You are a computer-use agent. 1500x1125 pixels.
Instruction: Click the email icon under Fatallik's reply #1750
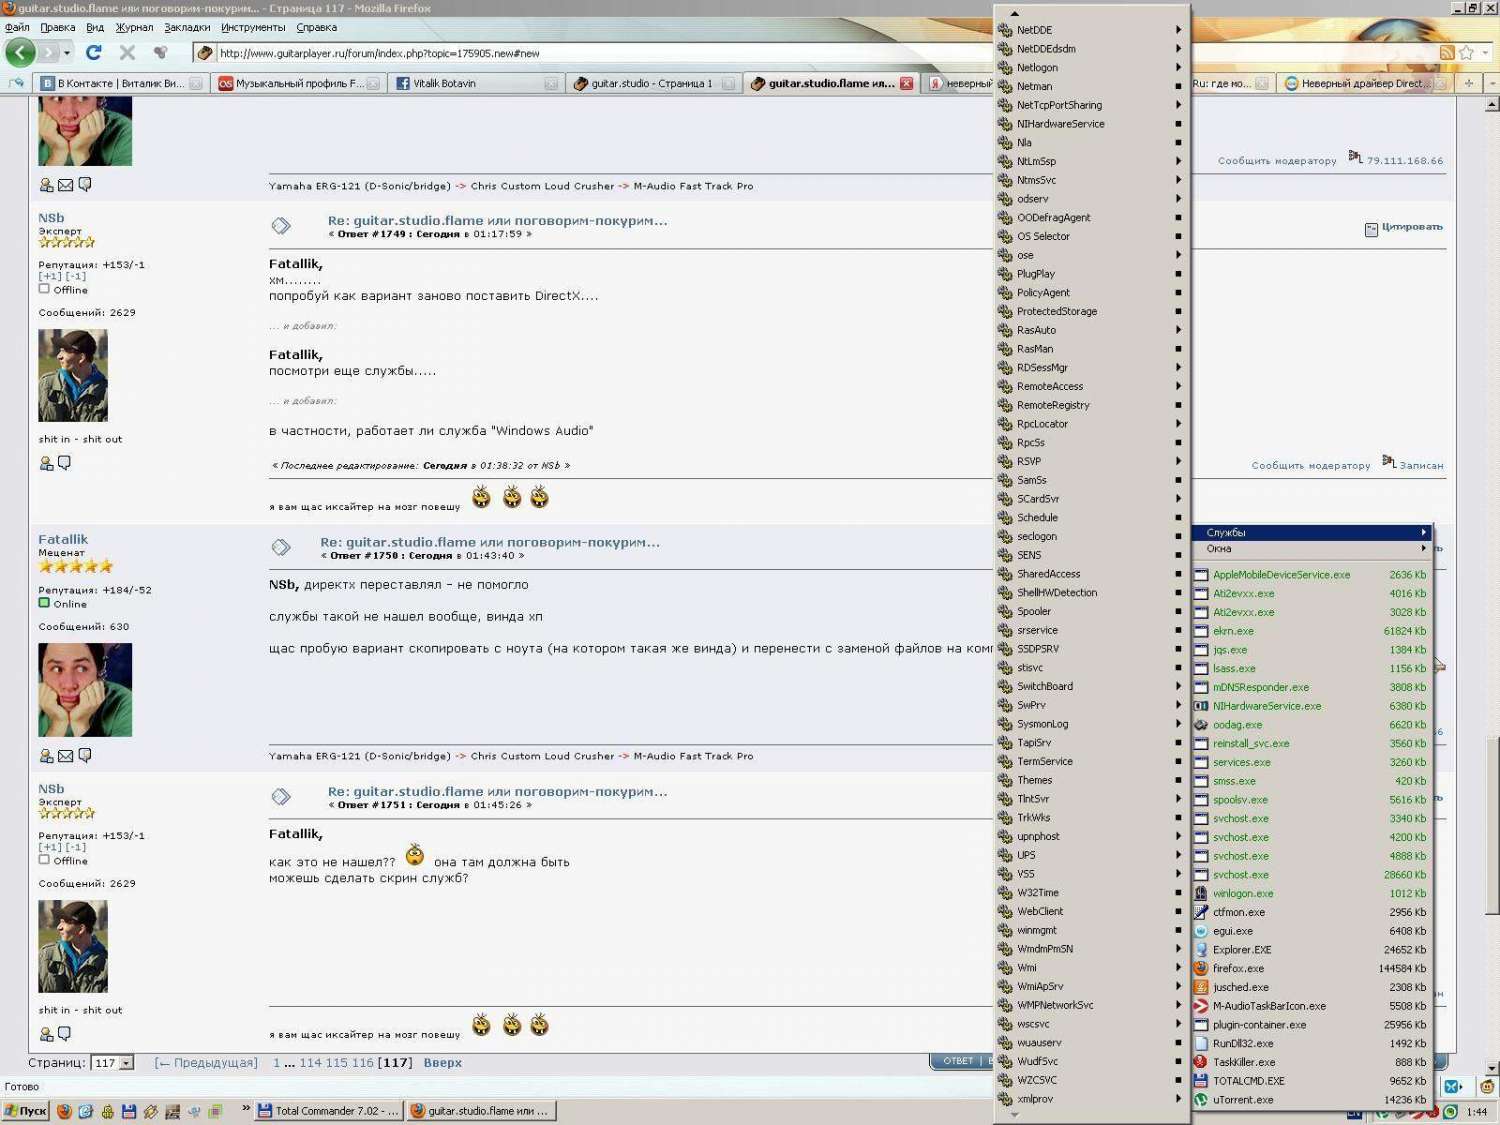(65, 756)
